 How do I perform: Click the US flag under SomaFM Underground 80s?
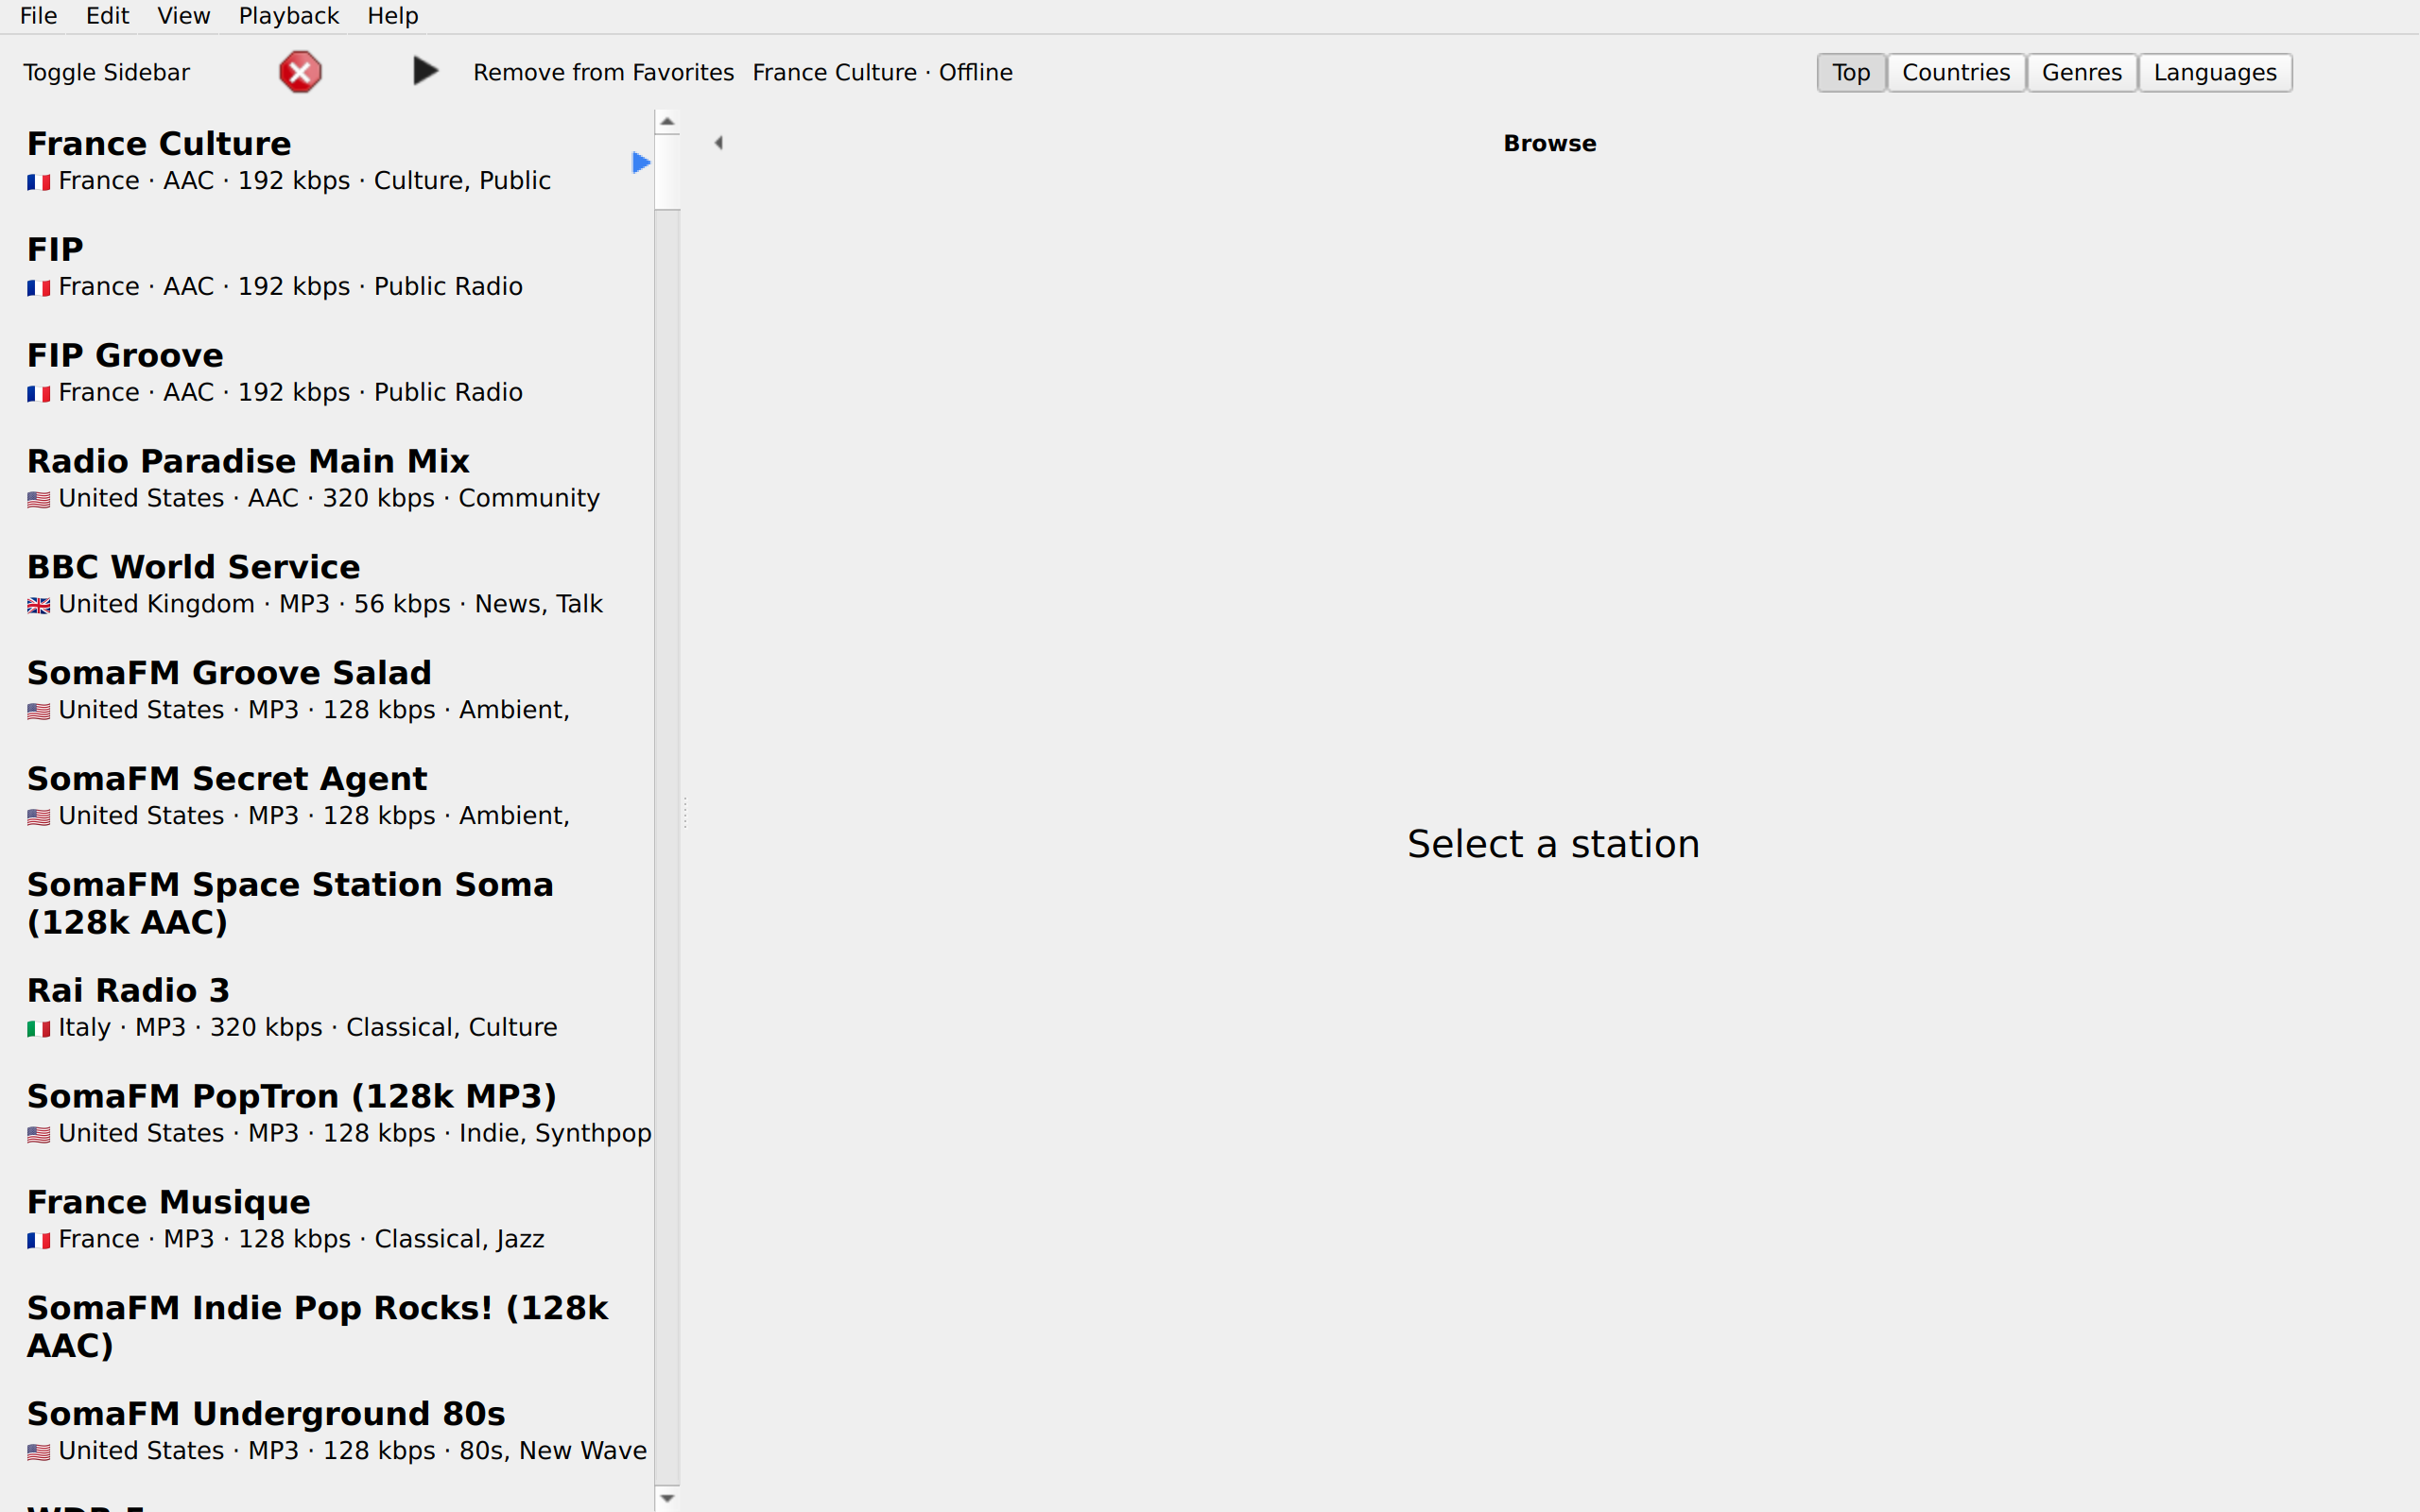[x=38, y=1453]
